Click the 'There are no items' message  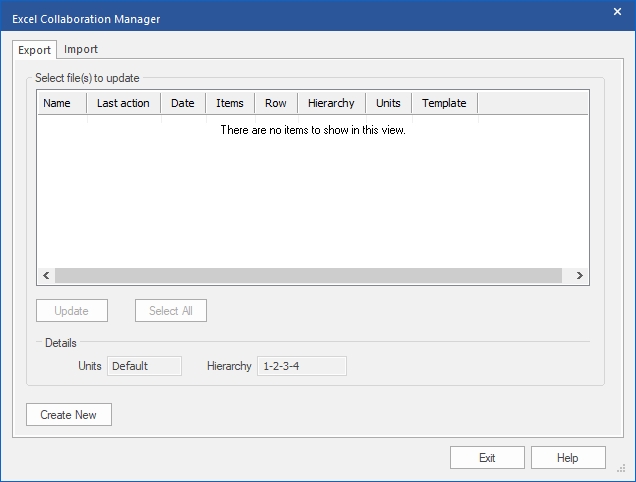313,130
